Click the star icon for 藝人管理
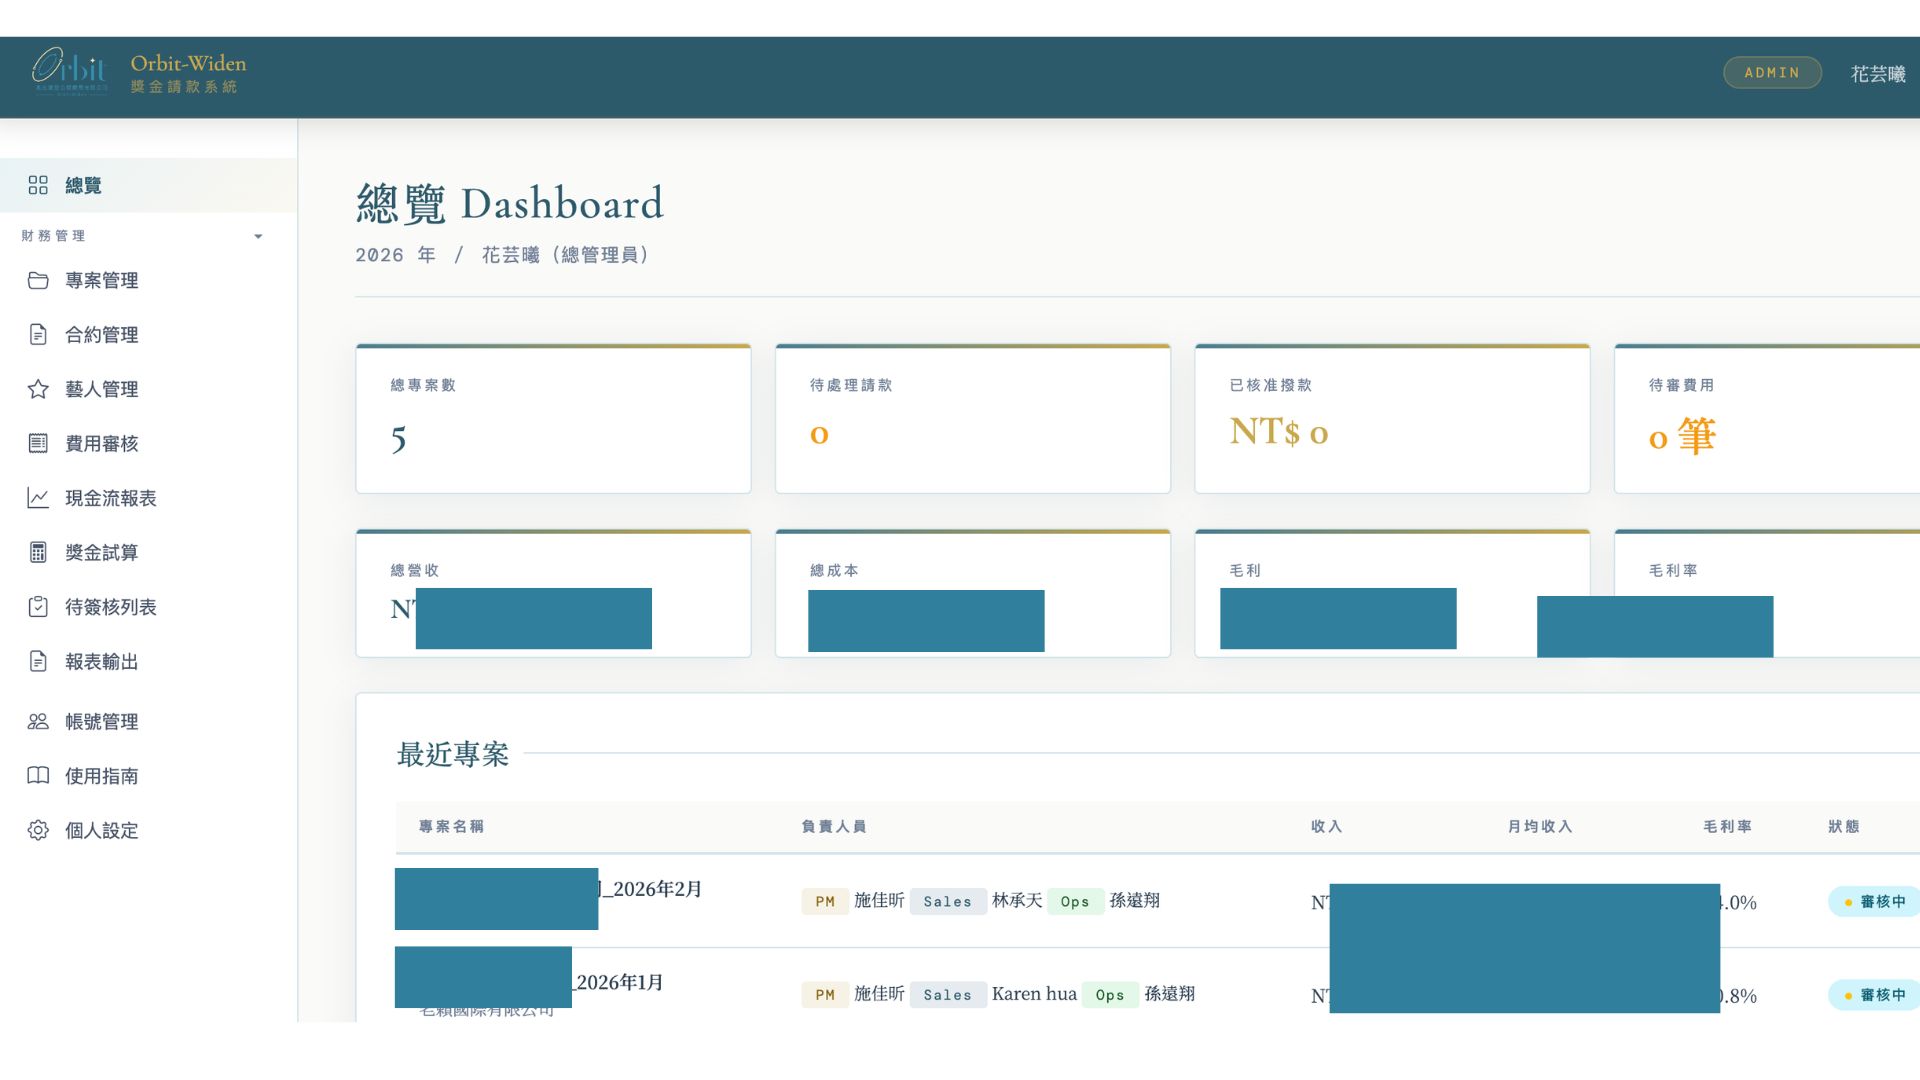This screenshot has width=1920, height=1080. point(38,389)
